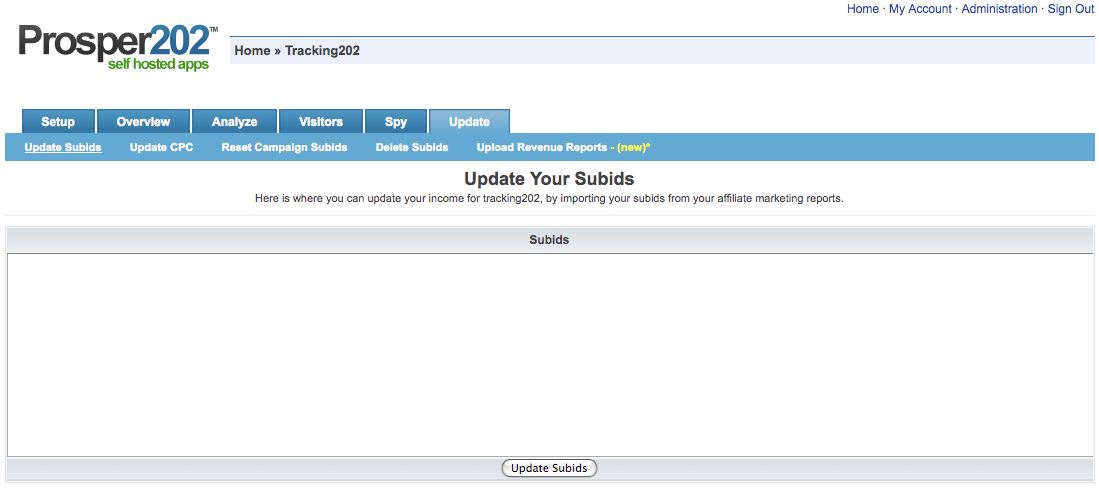Click the Update tab
This screenshot has height=493, width=1099.
click(x=470, y=121)
